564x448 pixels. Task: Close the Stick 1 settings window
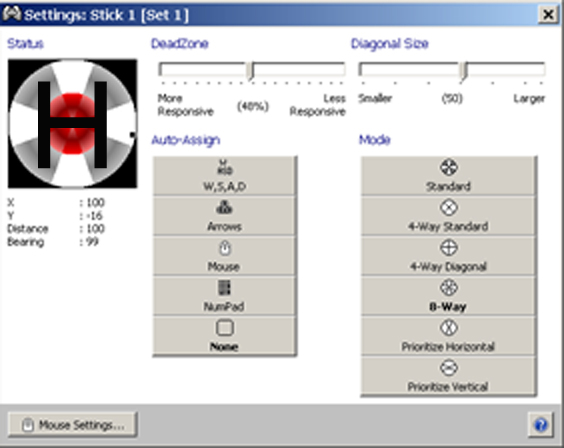[x=548, y=15]
